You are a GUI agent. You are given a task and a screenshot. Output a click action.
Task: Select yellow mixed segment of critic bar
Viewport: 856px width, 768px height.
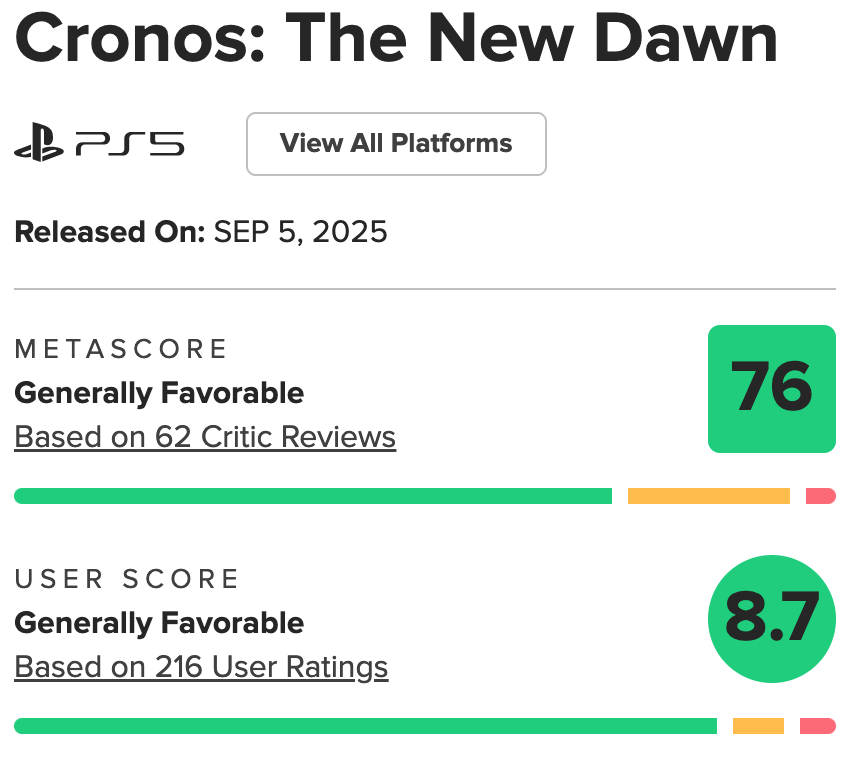click(x=709, y=496)
